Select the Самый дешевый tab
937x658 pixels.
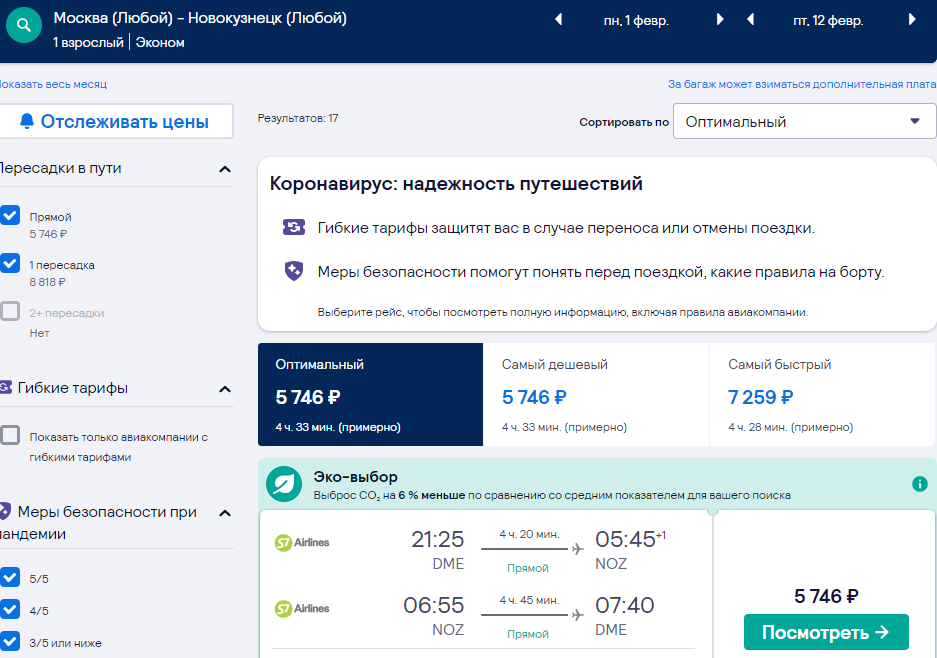596,394
